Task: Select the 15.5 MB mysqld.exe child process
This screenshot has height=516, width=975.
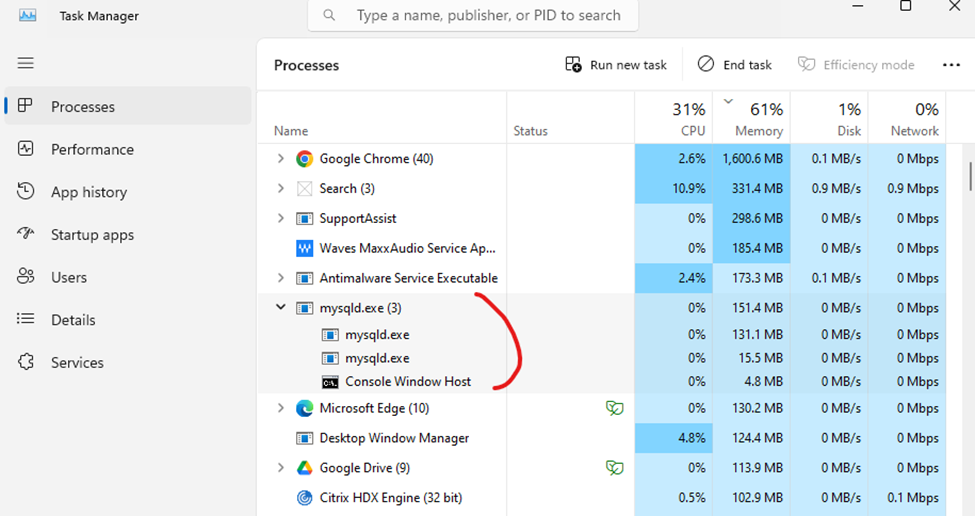Action: (x=601, y=358)
